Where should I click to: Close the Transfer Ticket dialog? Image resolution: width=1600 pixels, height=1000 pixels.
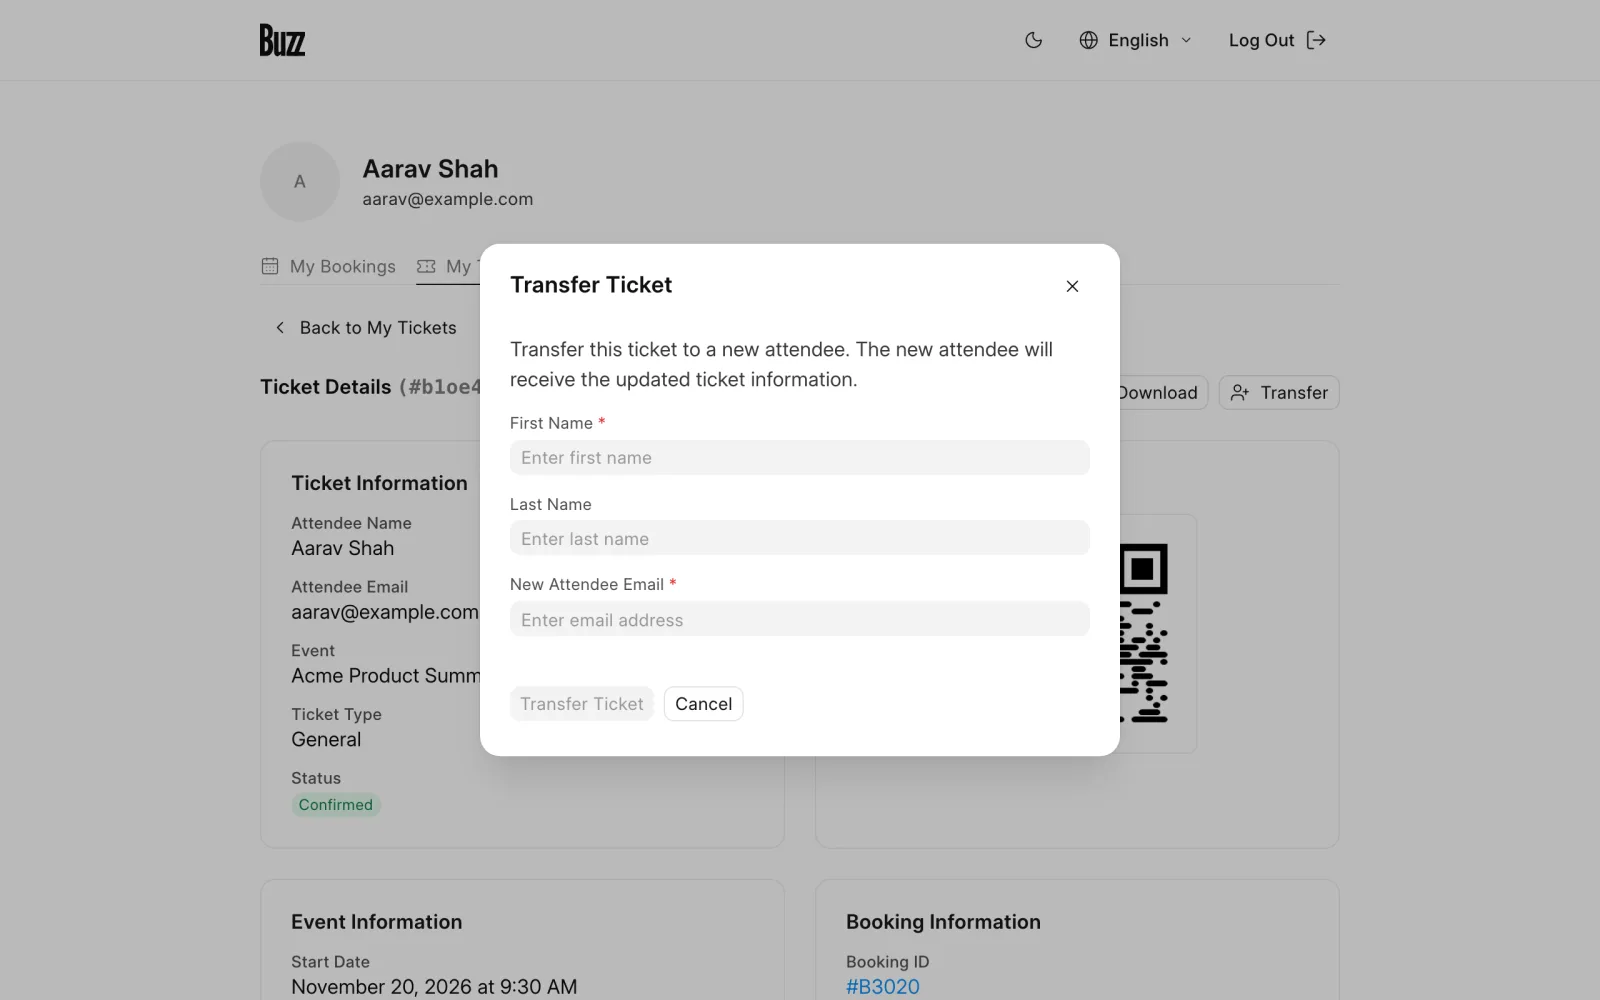1072,286
